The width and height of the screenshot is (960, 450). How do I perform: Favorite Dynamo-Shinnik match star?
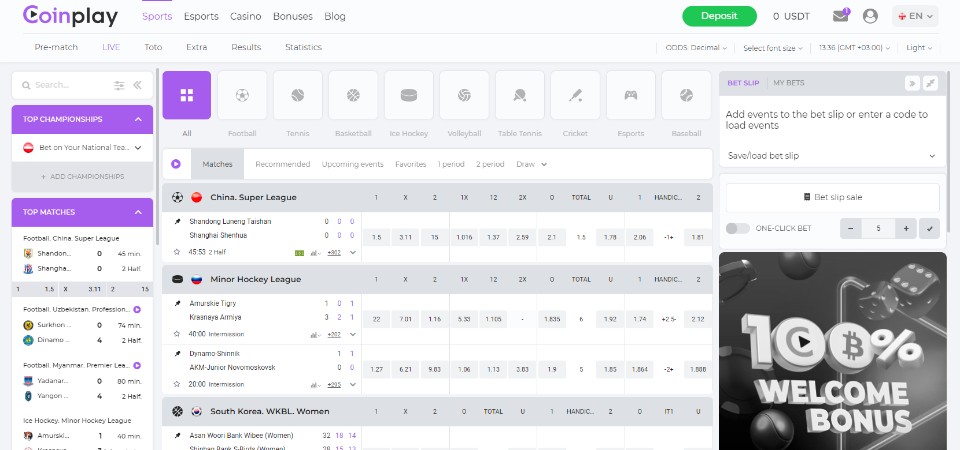click(x=177, y=384)
